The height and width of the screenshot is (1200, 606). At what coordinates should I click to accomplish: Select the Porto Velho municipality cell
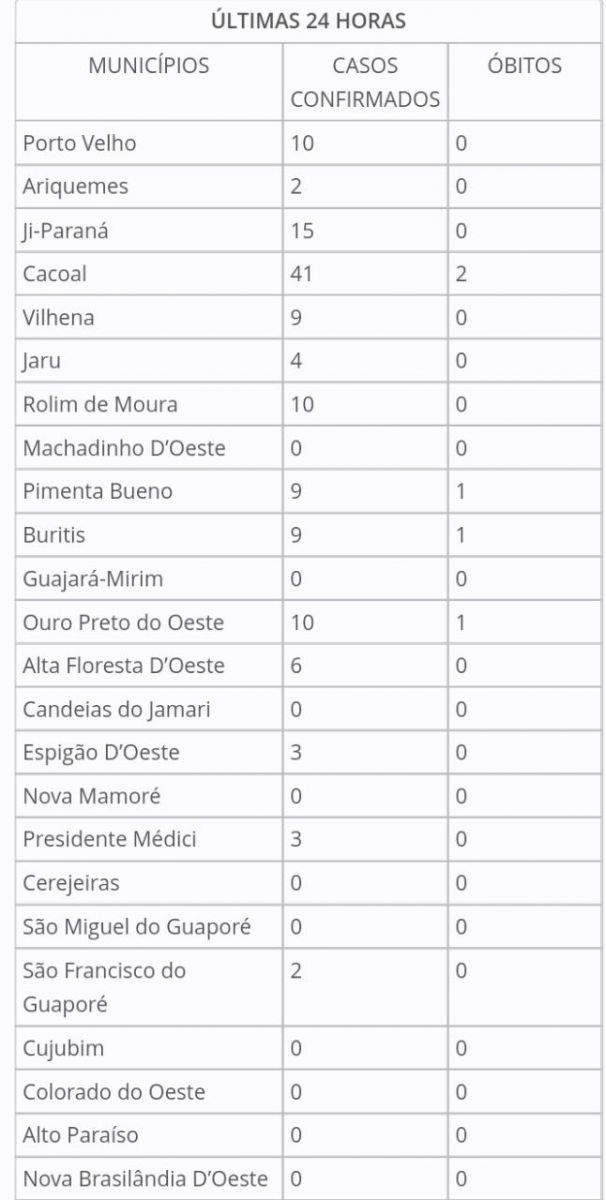[x=80, y=143]
